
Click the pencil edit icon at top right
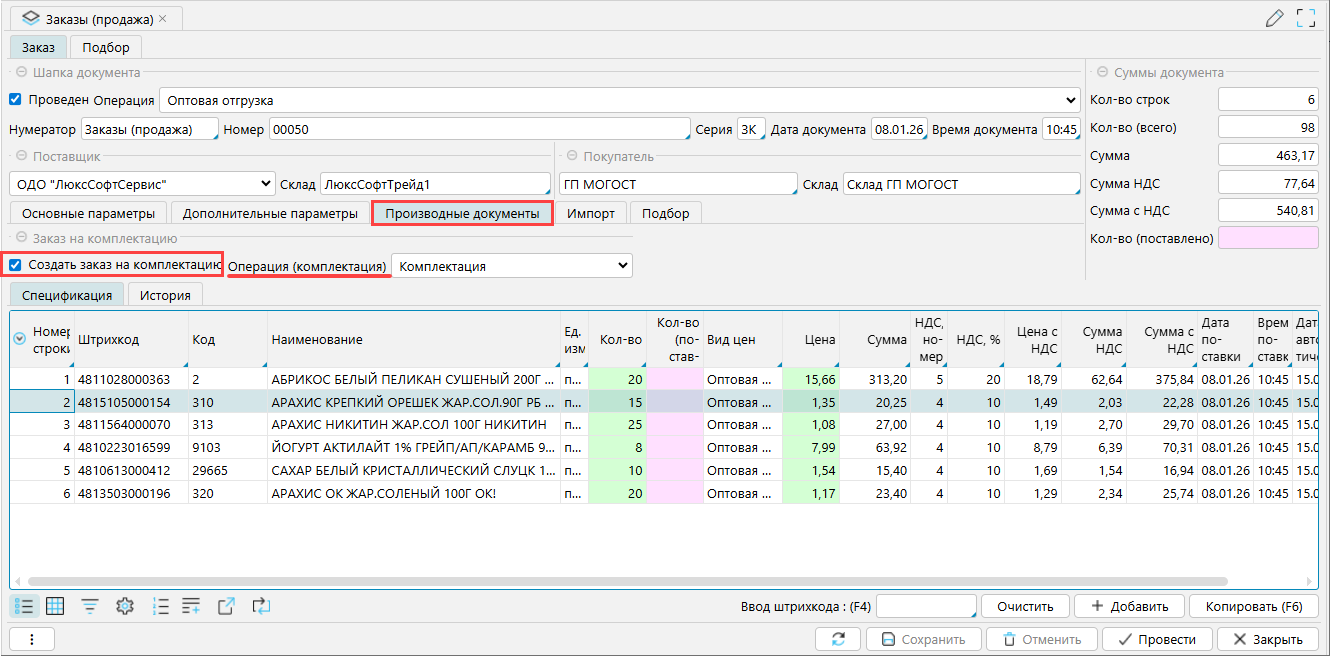pos(1274,18)
